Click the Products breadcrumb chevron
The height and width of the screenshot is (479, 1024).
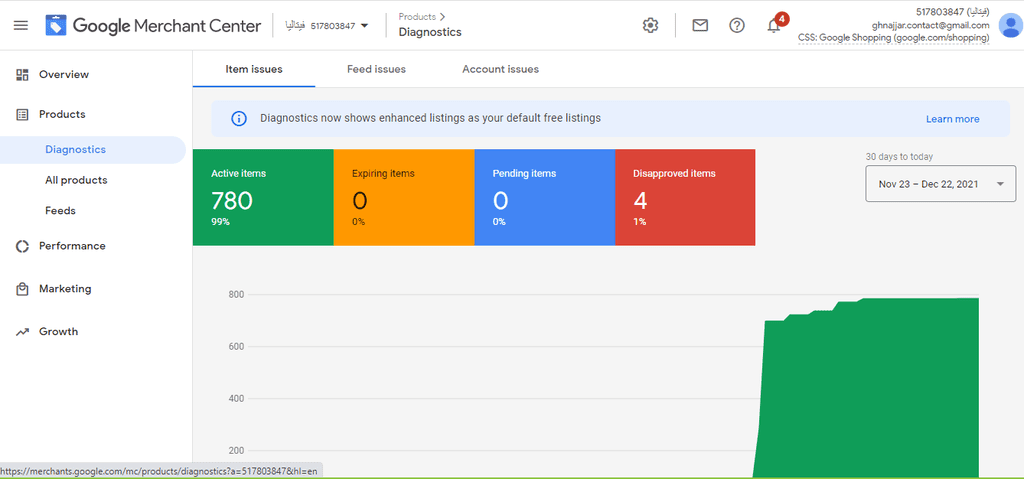click(x=443, y=17)
